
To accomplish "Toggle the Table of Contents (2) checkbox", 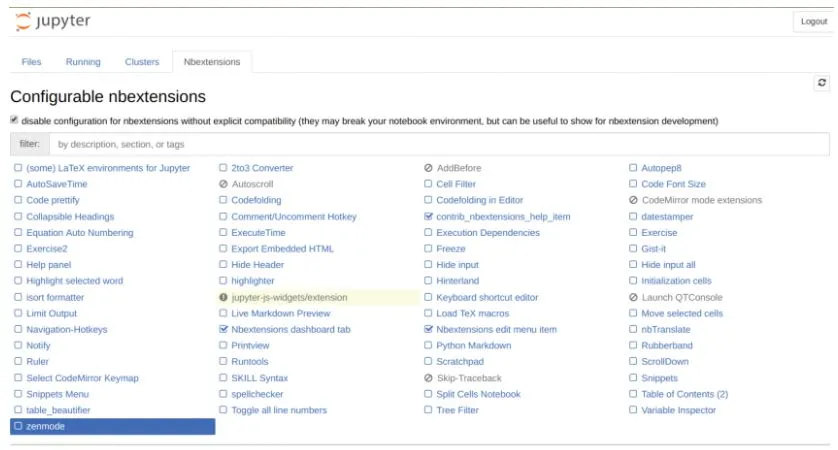I will (633, 395).
